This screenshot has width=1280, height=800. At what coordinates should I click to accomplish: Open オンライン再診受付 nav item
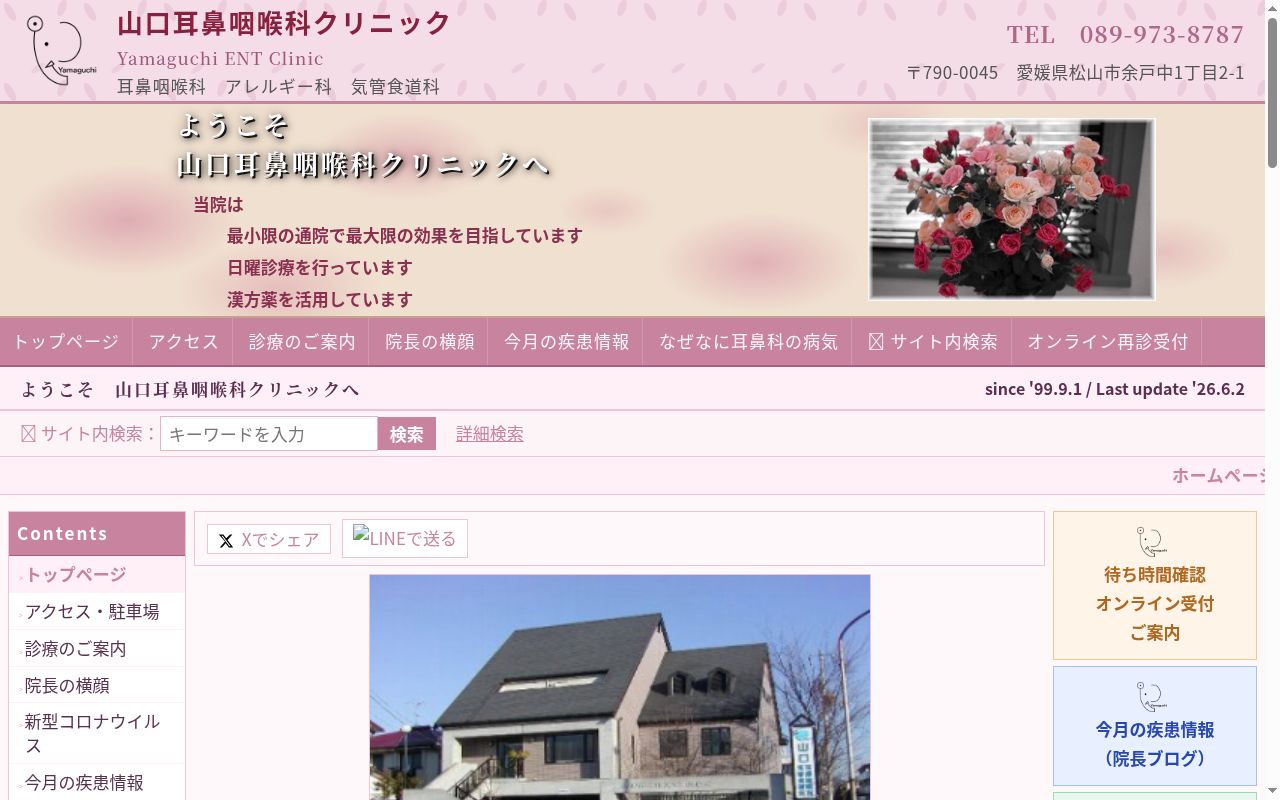click(x=1107, y=342)
